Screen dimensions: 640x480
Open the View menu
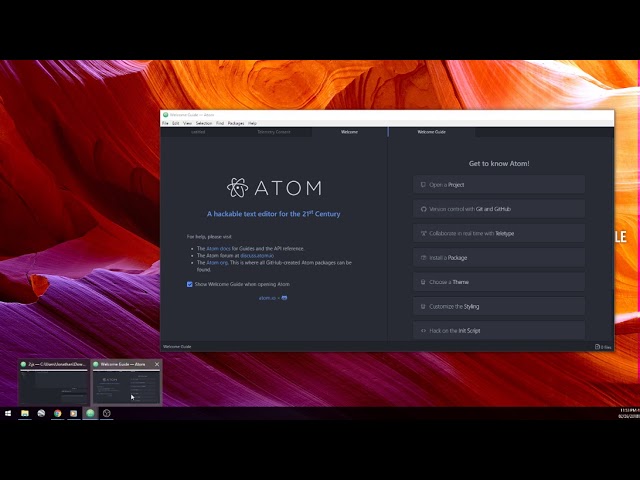187,123
